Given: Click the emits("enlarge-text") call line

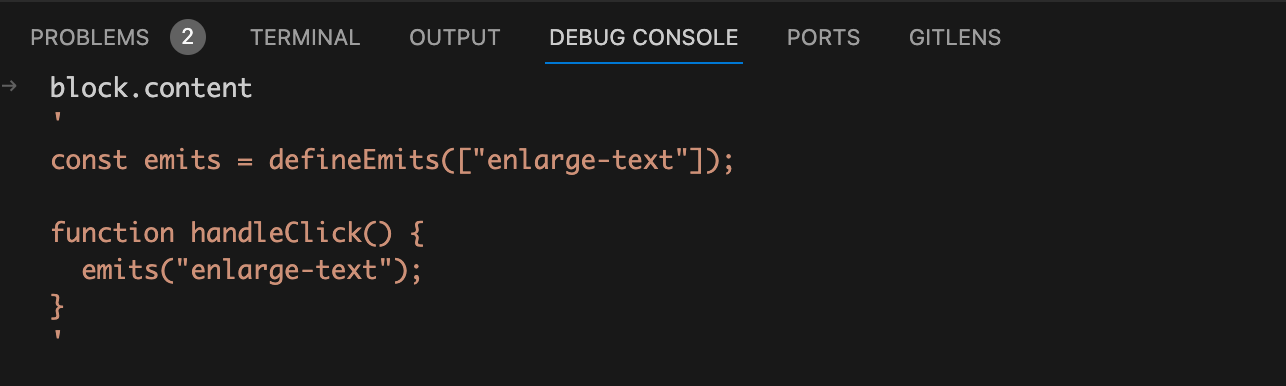Looking at the screenshot, I should [252, 270].
